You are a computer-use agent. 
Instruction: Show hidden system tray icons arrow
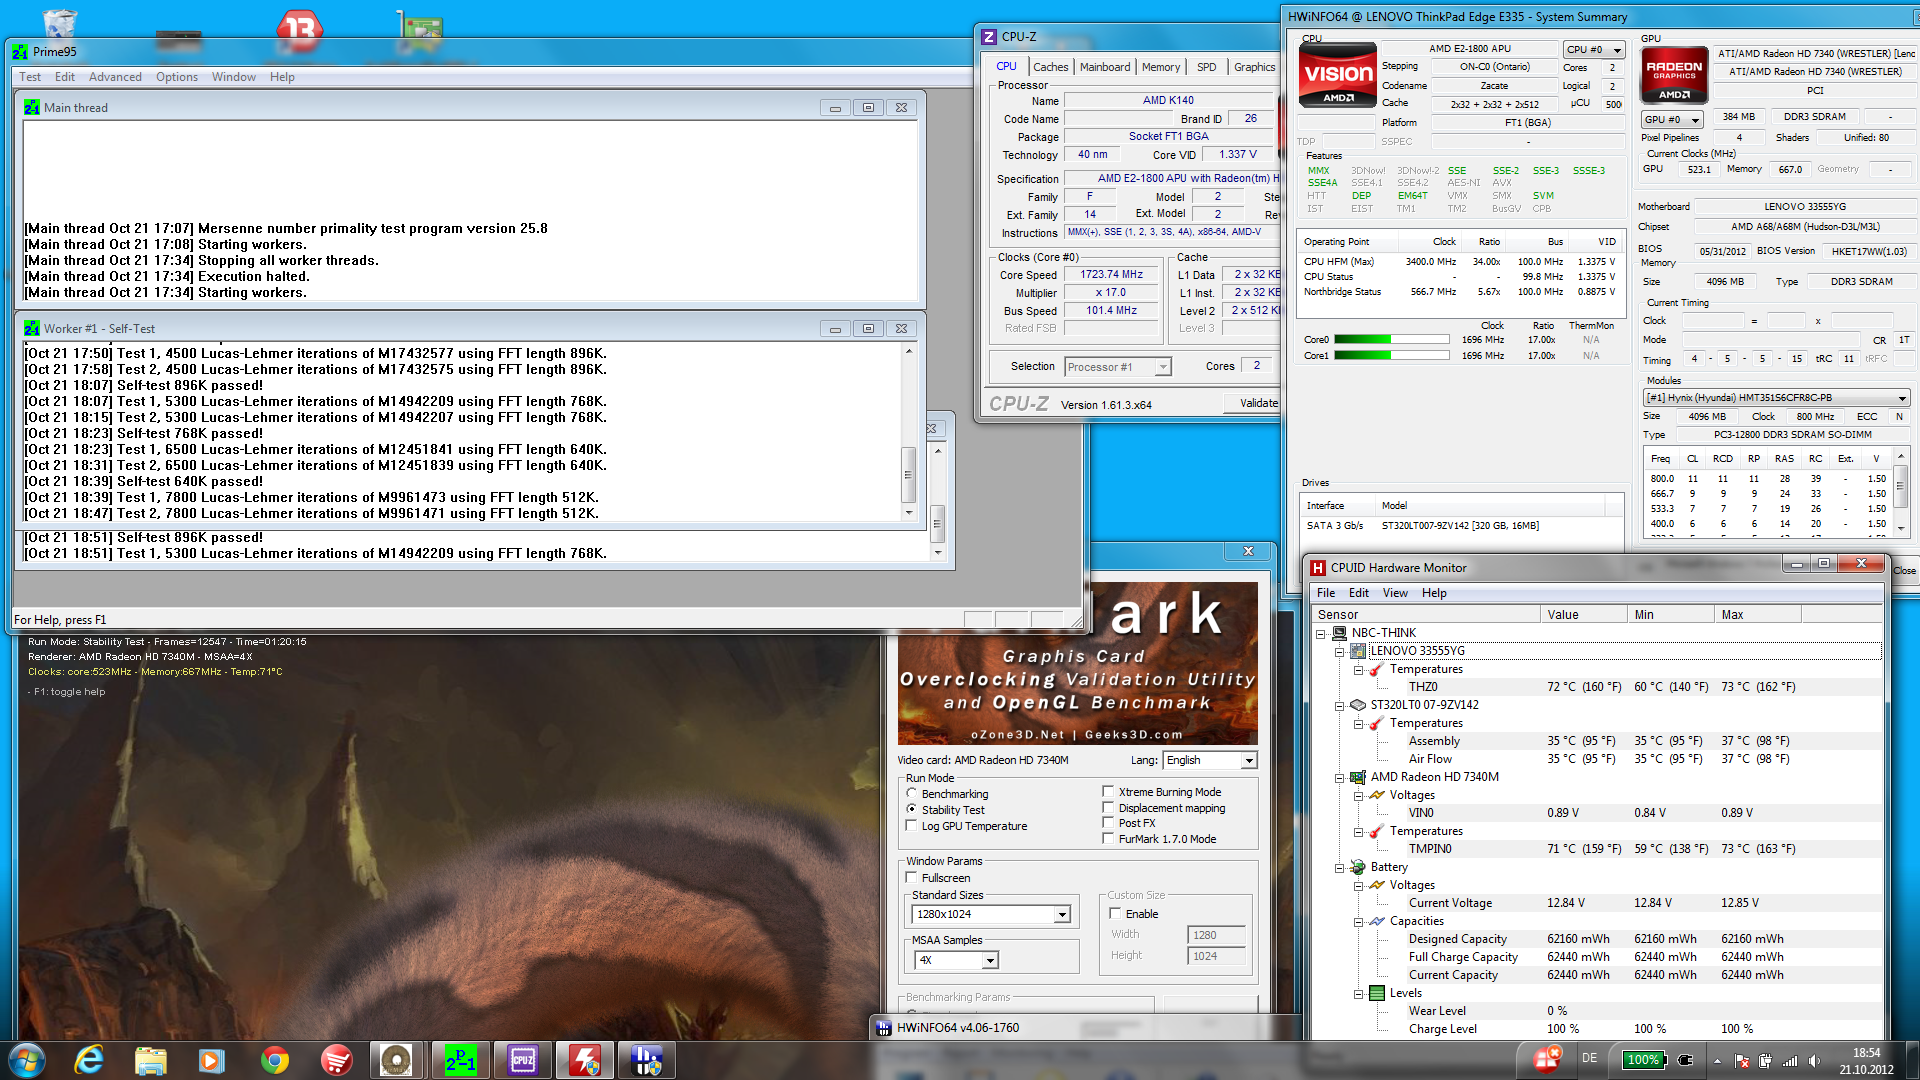pos(1717,1061)
